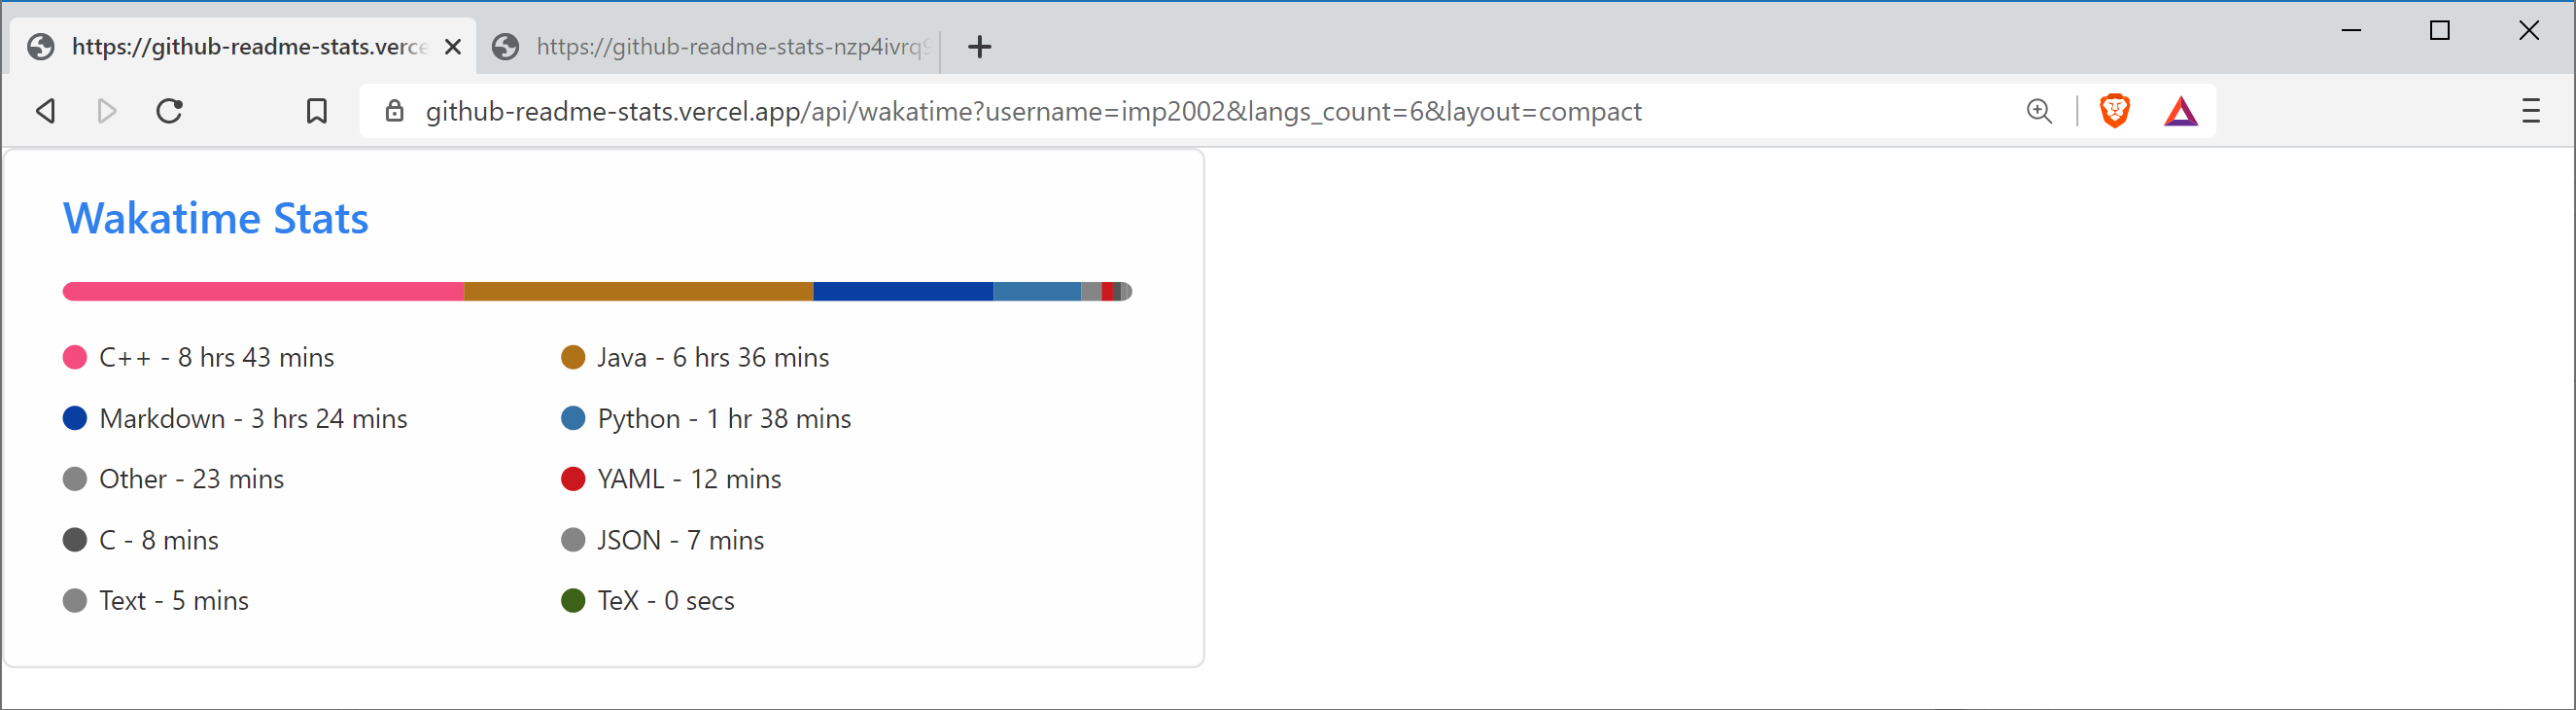Click 'YAML - 12 mins' text
Viewport: 2576px width, 710px height.
(x=689, y=479)
